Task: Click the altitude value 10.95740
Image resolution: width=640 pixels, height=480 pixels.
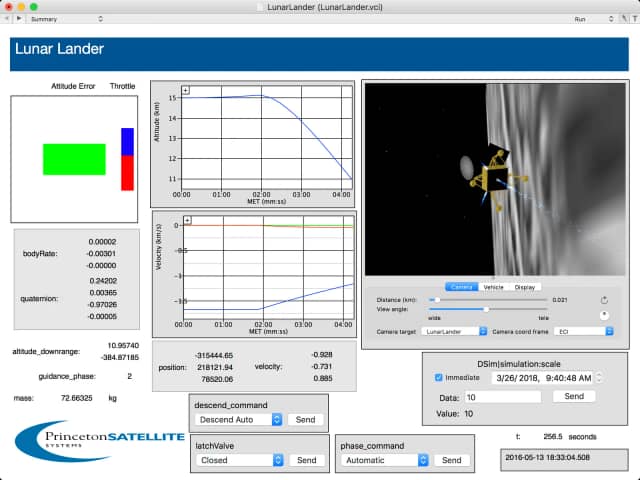Action: tap(123, 345)
